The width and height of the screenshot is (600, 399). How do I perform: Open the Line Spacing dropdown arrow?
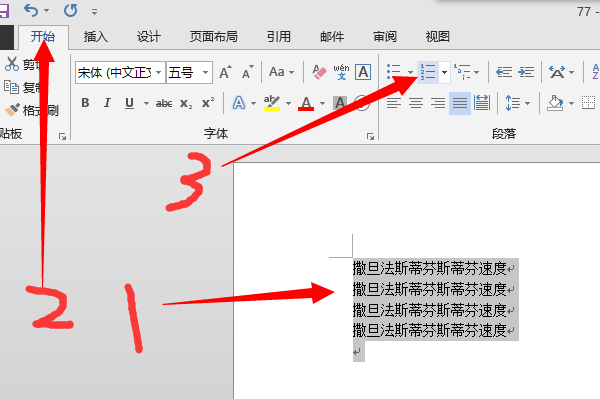(527, 103)
